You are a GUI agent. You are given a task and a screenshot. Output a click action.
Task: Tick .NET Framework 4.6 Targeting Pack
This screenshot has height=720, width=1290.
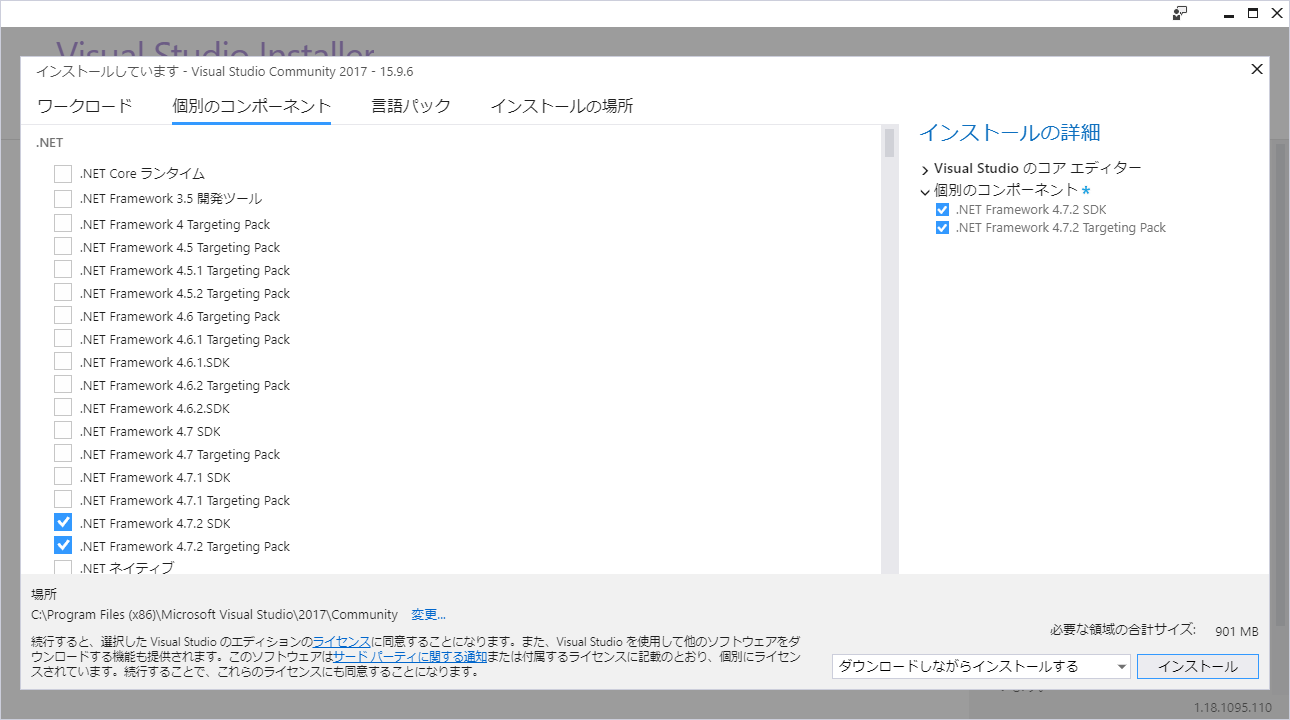point(63,316)
